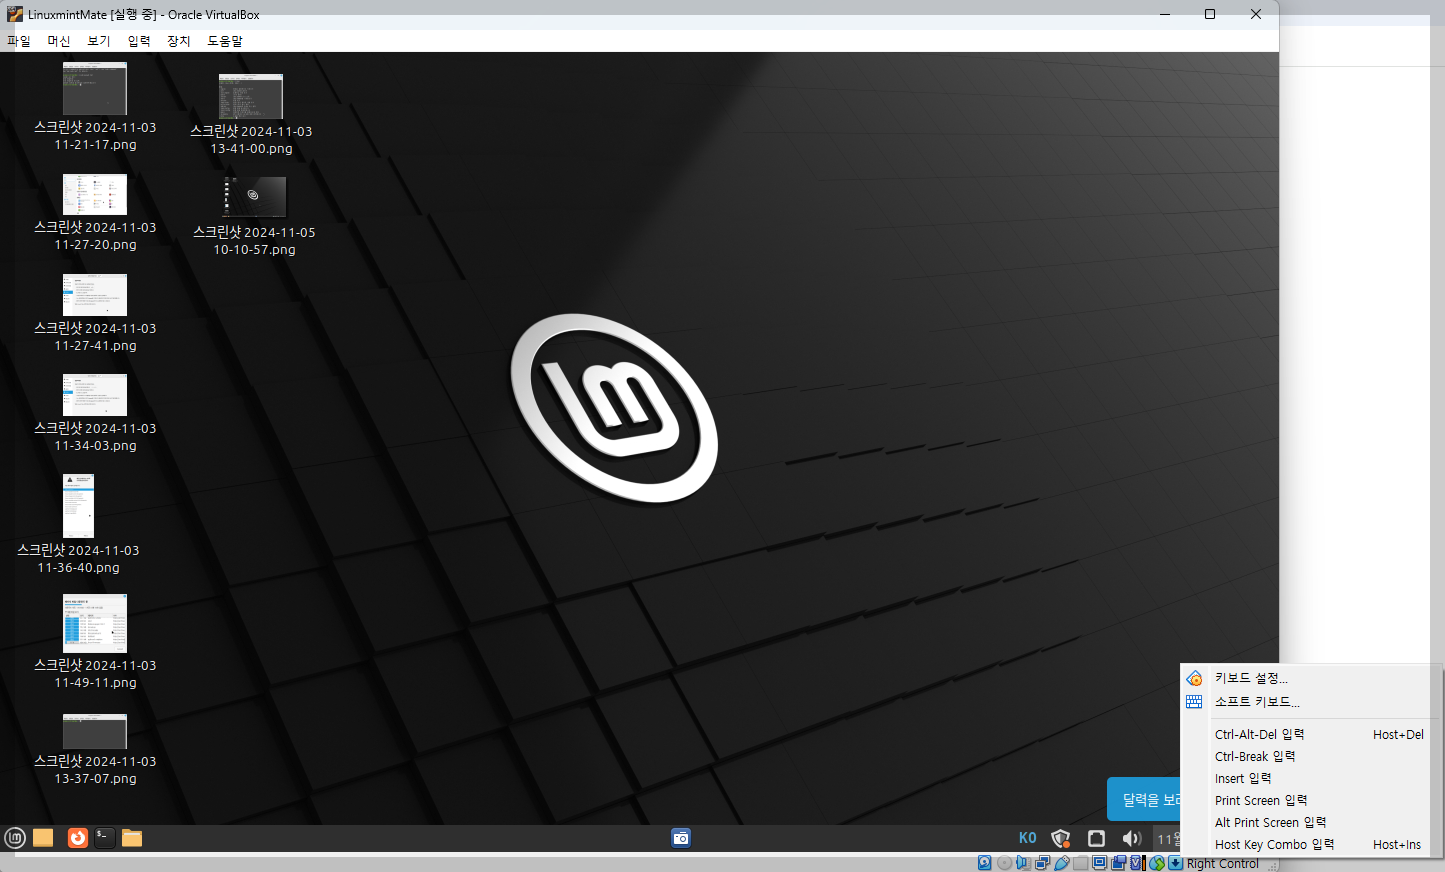Click the volume speaker tray icon

(1131, 838)
